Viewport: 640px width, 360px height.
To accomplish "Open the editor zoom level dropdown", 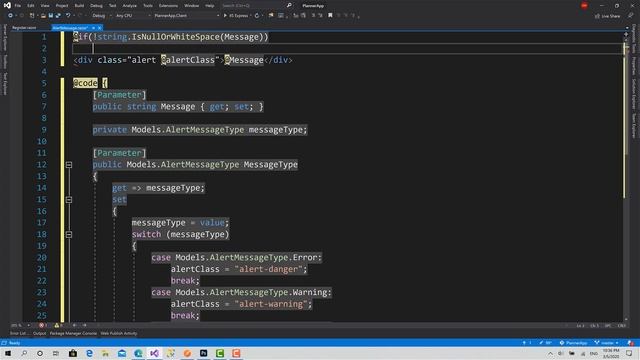I will click(x=20, y=325).
